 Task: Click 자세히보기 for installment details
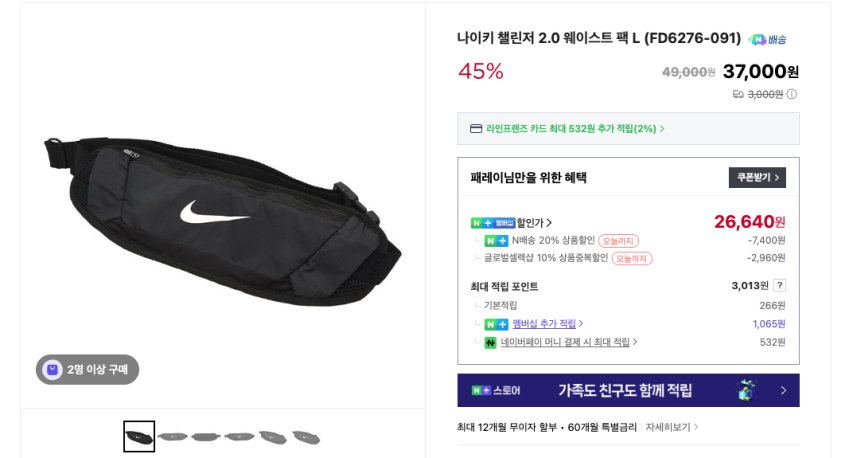click(672, 427)
